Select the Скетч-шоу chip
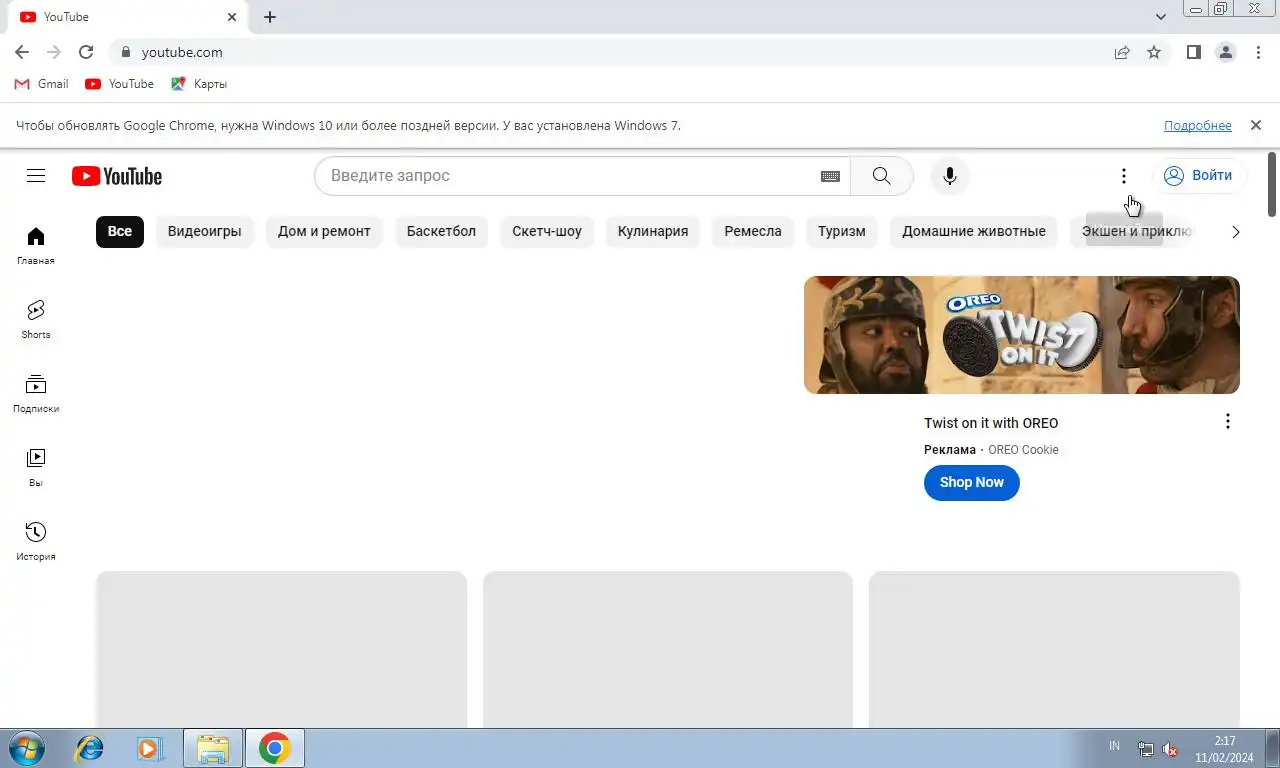 pyautogui.click(x=547, y=231)
